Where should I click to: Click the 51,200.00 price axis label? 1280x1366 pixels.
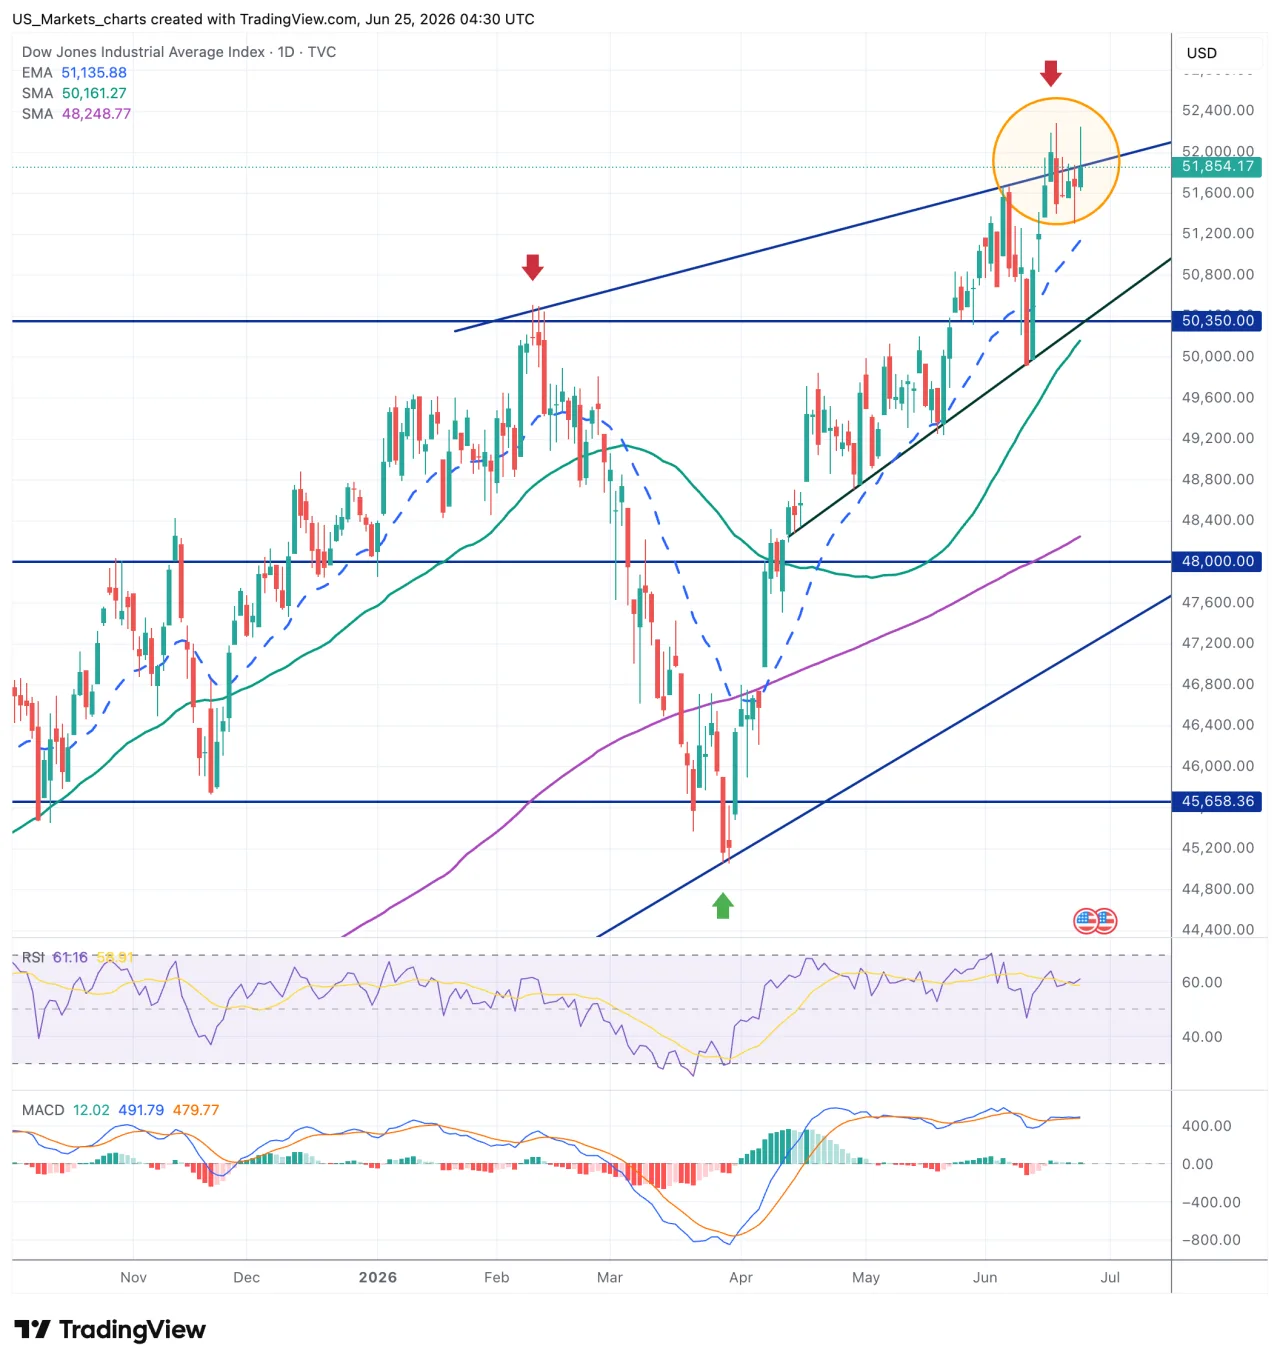tap(1218, 233)
